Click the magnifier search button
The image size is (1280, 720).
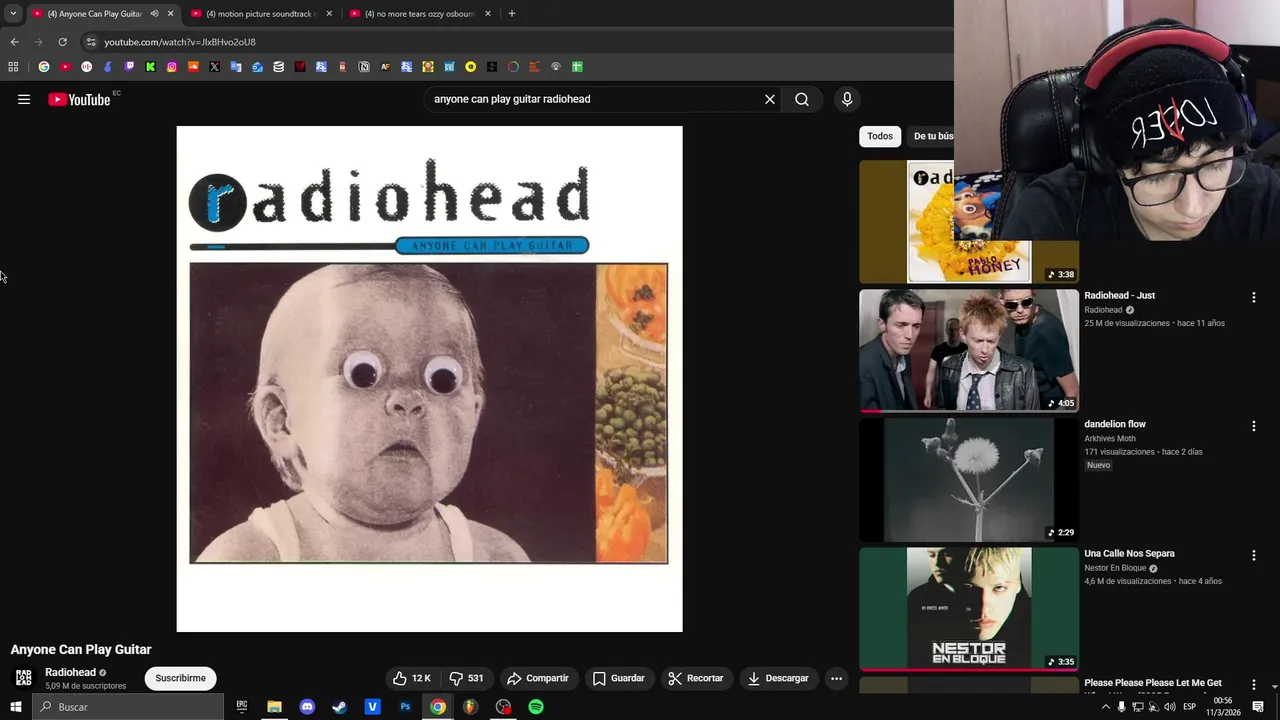802,99
